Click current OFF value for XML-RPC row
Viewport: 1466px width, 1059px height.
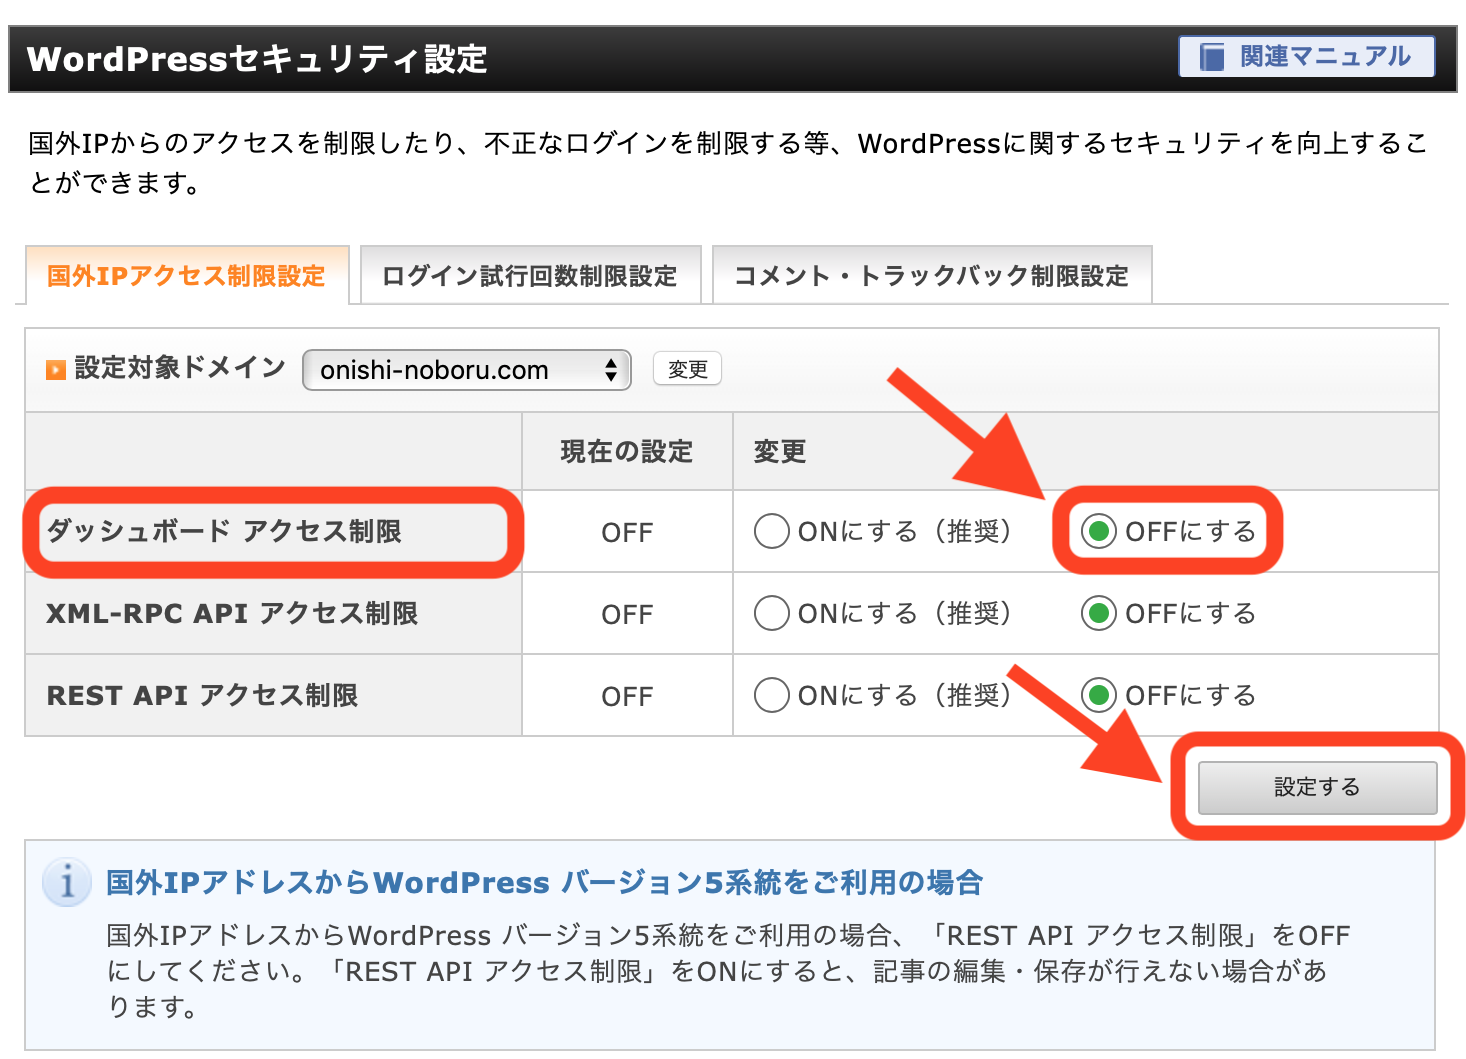point(627,614)
